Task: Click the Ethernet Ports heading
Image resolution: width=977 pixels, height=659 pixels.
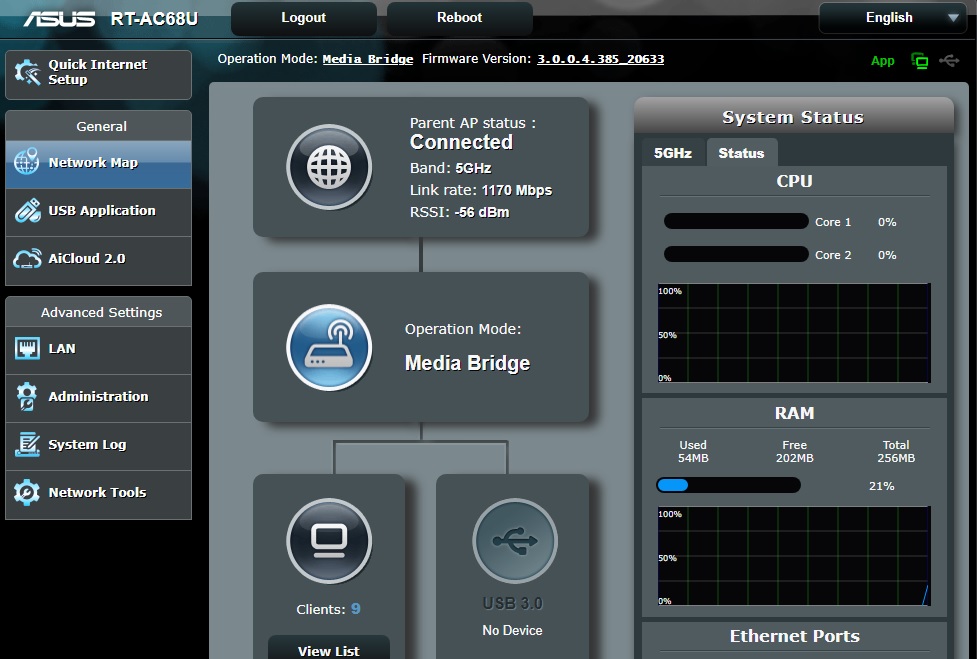Action: click(794, 636)
